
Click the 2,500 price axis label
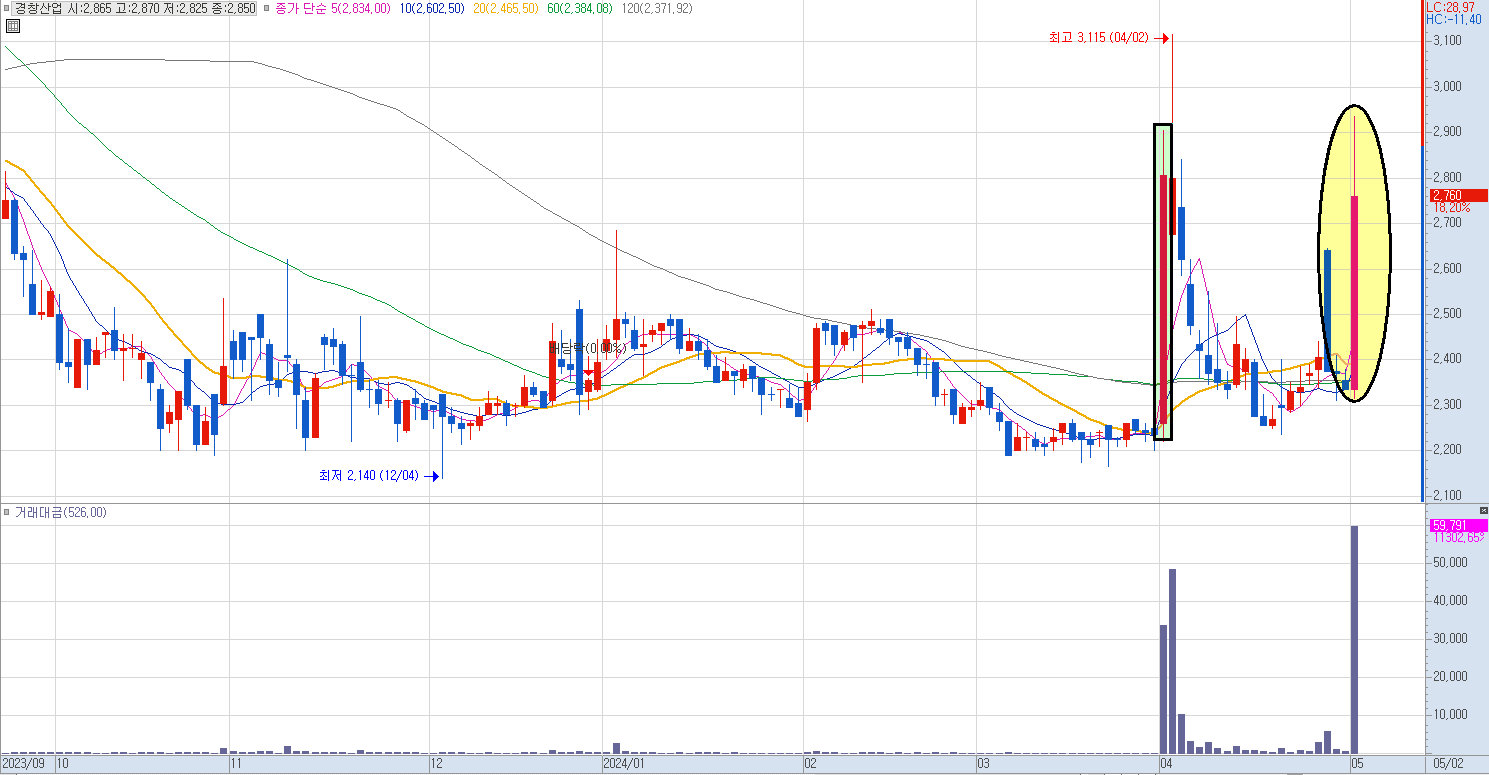point(1448,314)
